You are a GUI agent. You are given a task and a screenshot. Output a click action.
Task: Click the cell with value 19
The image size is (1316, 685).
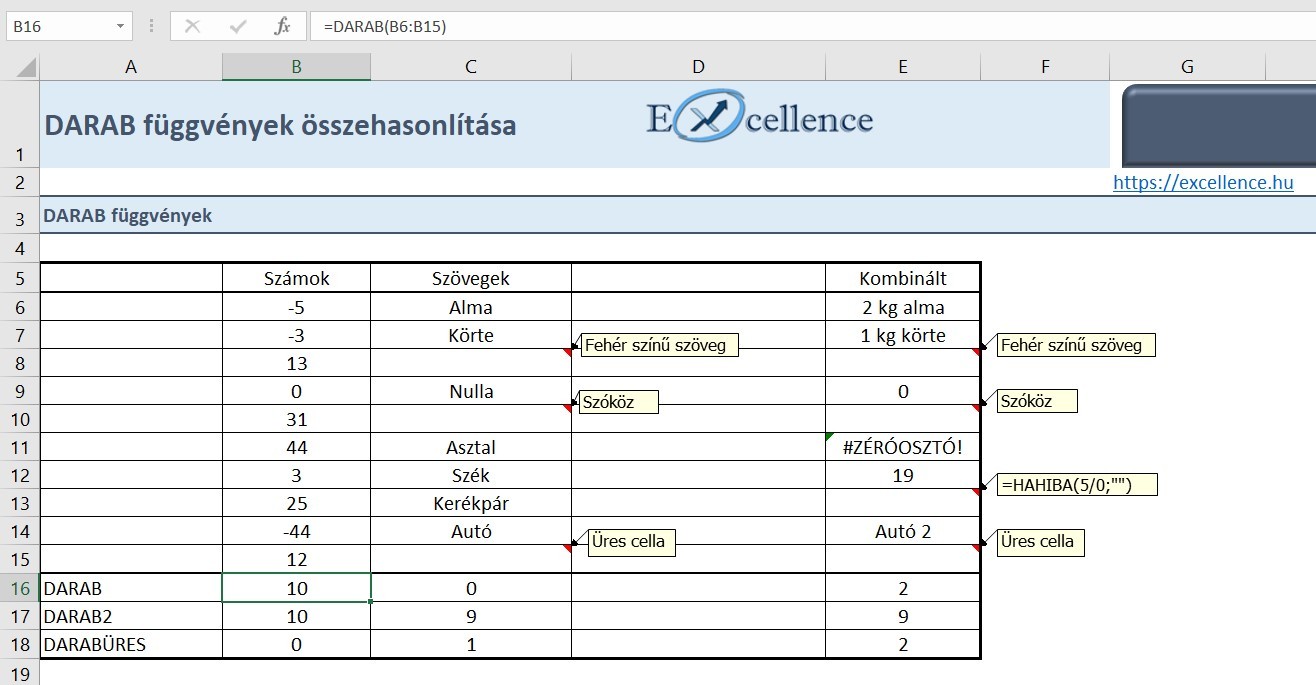(903, 475)
